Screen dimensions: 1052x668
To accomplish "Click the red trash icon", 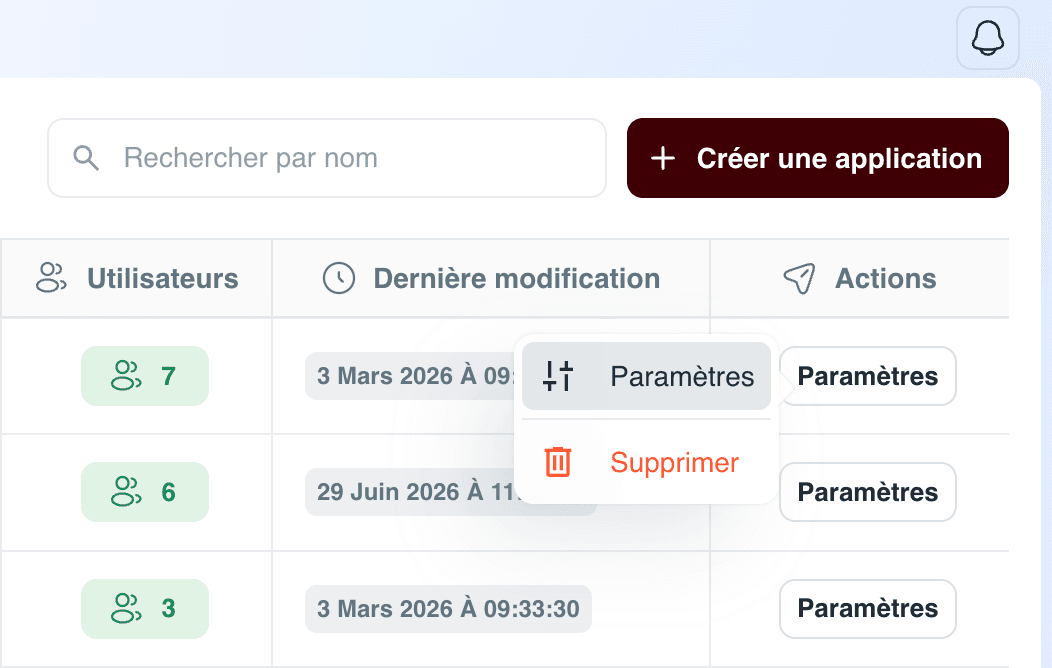I will pyautogui.click(x=558, y=462).
